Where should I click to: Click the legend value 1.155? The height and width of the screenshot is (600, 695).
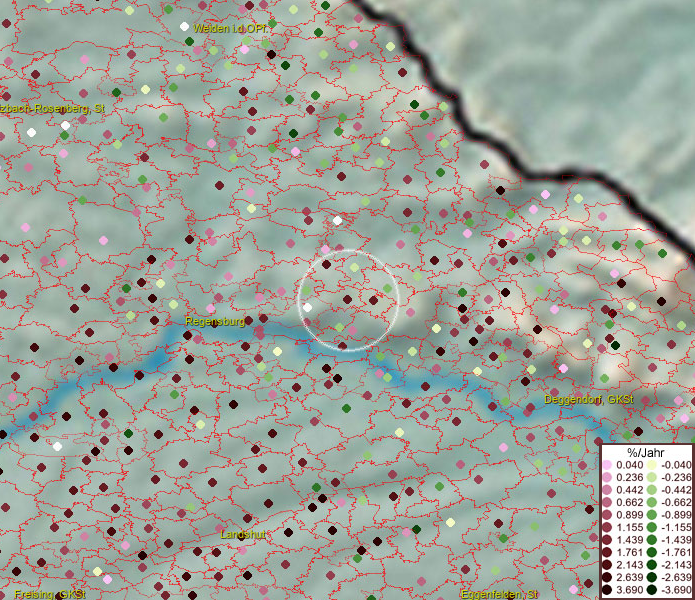pos(630,527)
